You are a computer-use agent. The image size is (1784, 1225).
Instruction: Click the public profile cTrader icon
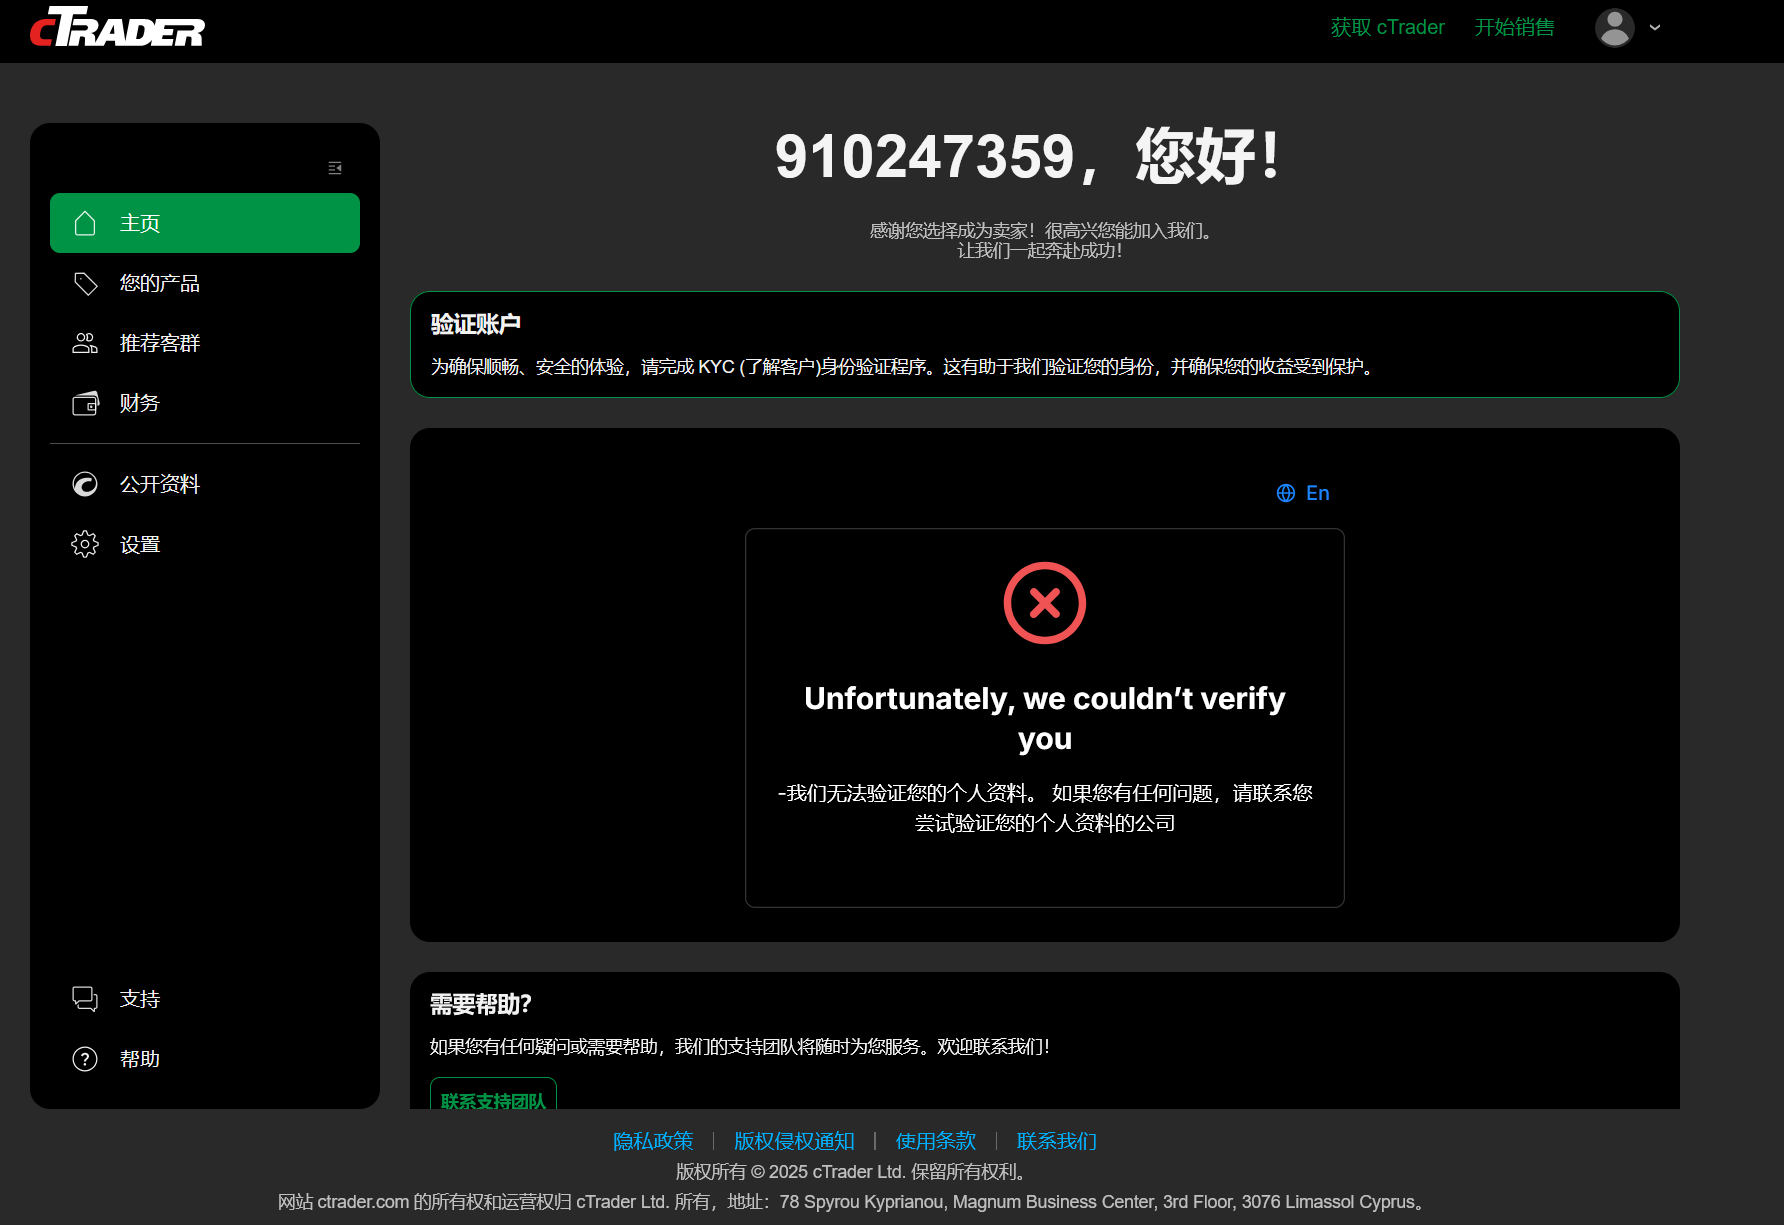point(85,484)
